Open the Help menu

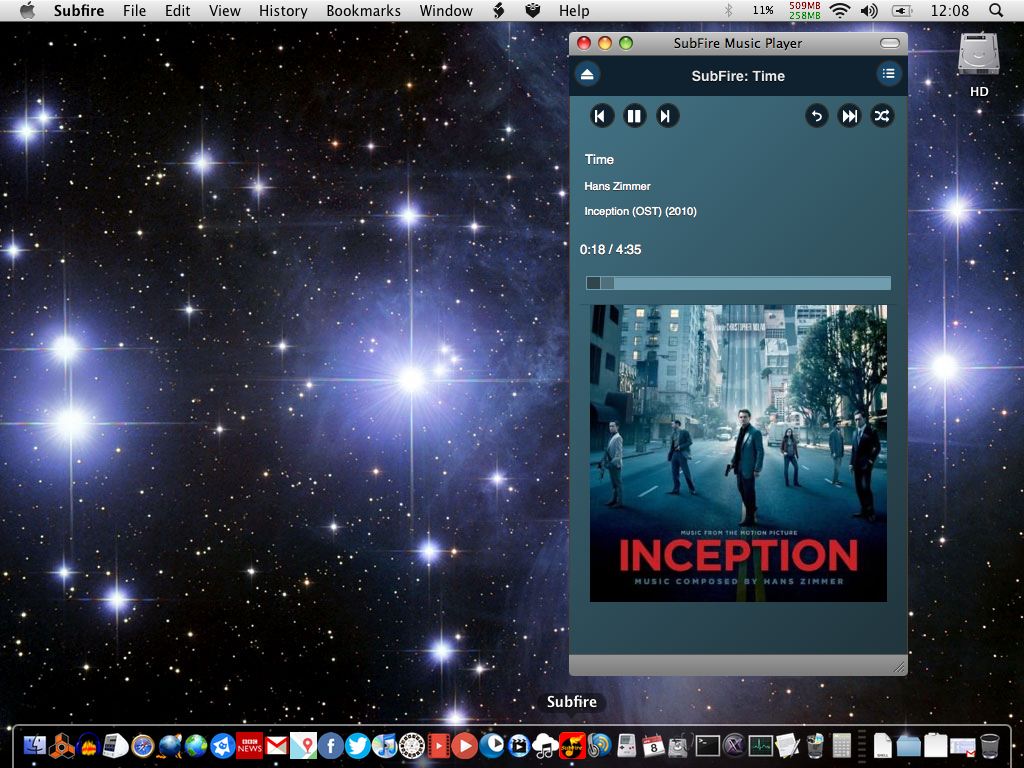[x=574, y=10]
